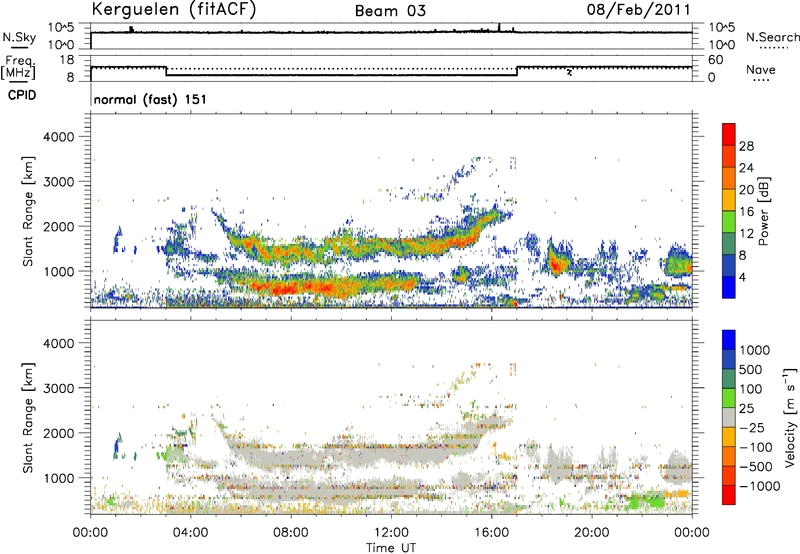Click the 'N.Search' legend label

773,37
